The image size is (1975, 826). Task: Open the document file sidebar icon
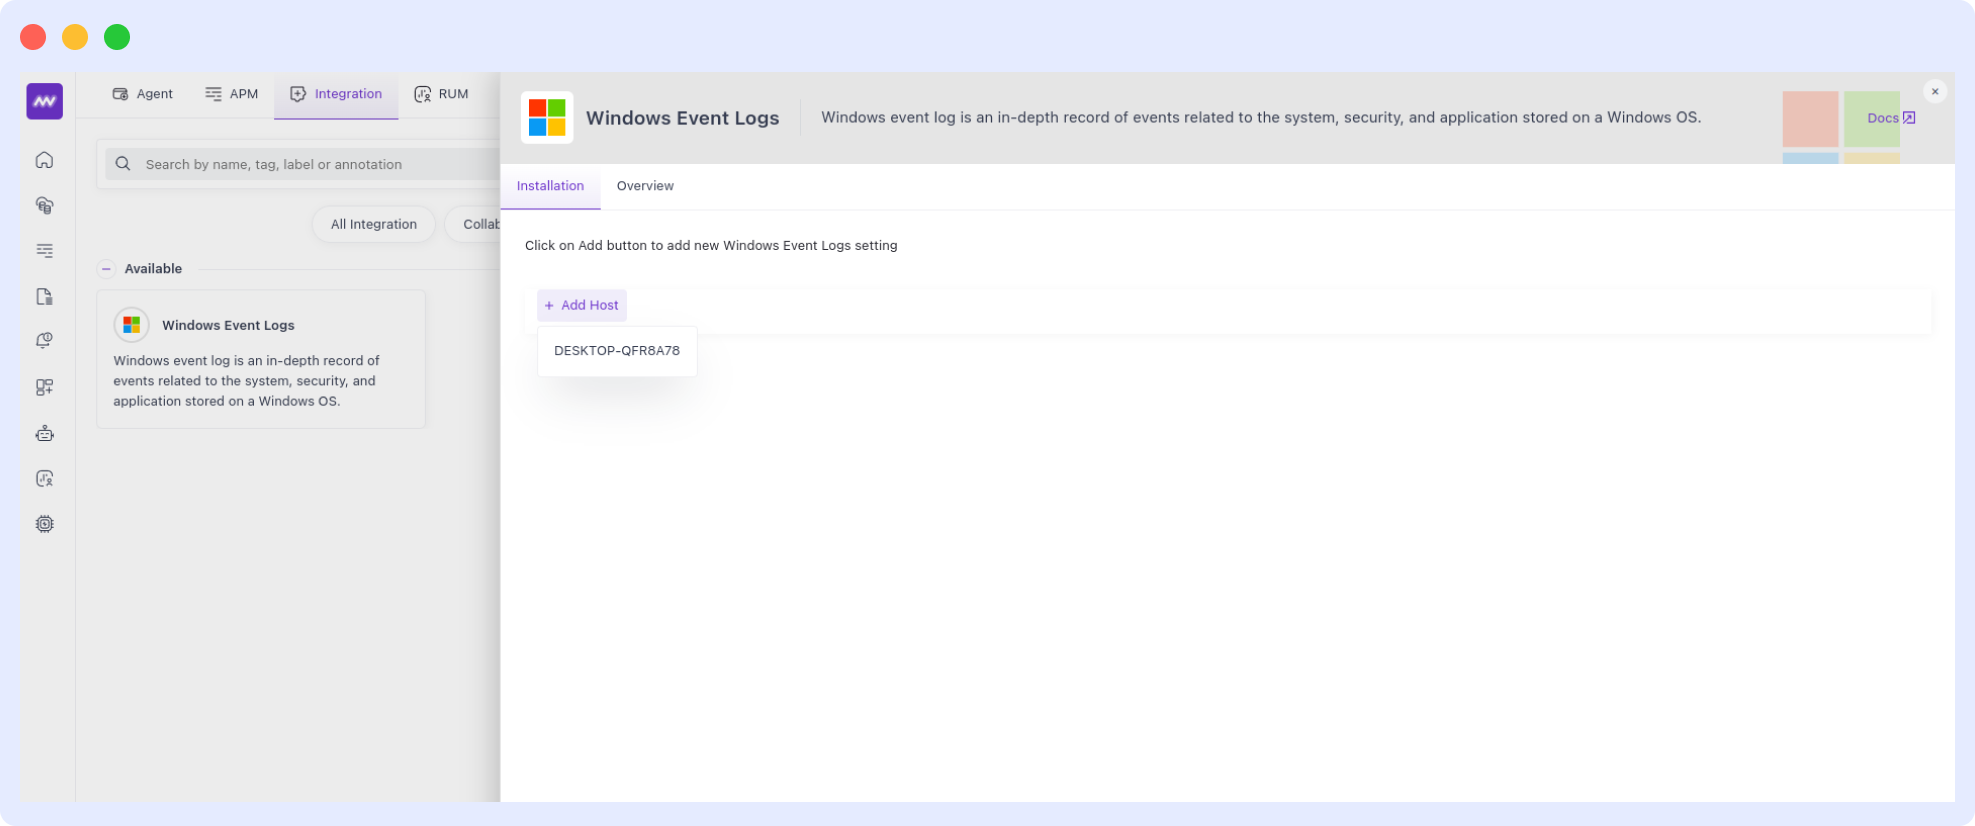click(44, 296)
